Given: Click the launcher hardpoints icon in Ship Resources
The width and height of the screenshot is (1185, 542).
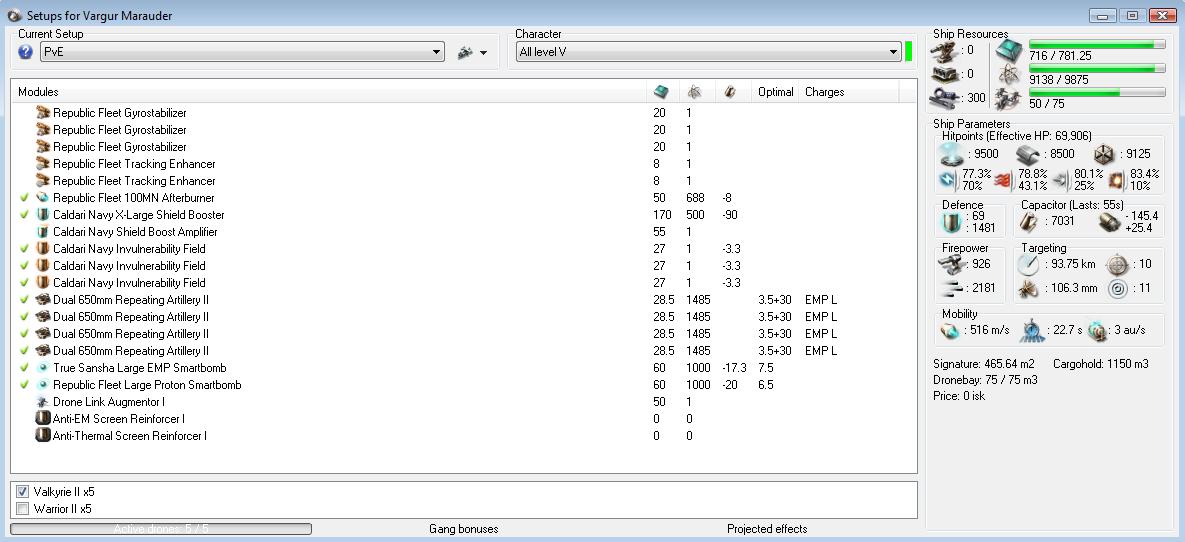Looking at the screenshot, I should pos(945,74).
